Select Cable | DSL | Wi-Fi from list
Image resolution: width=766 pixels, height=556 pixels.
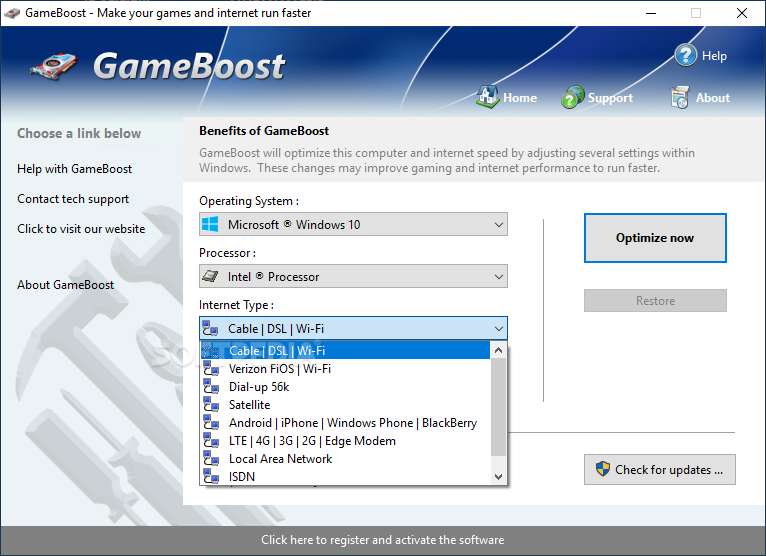click(345, 350)
